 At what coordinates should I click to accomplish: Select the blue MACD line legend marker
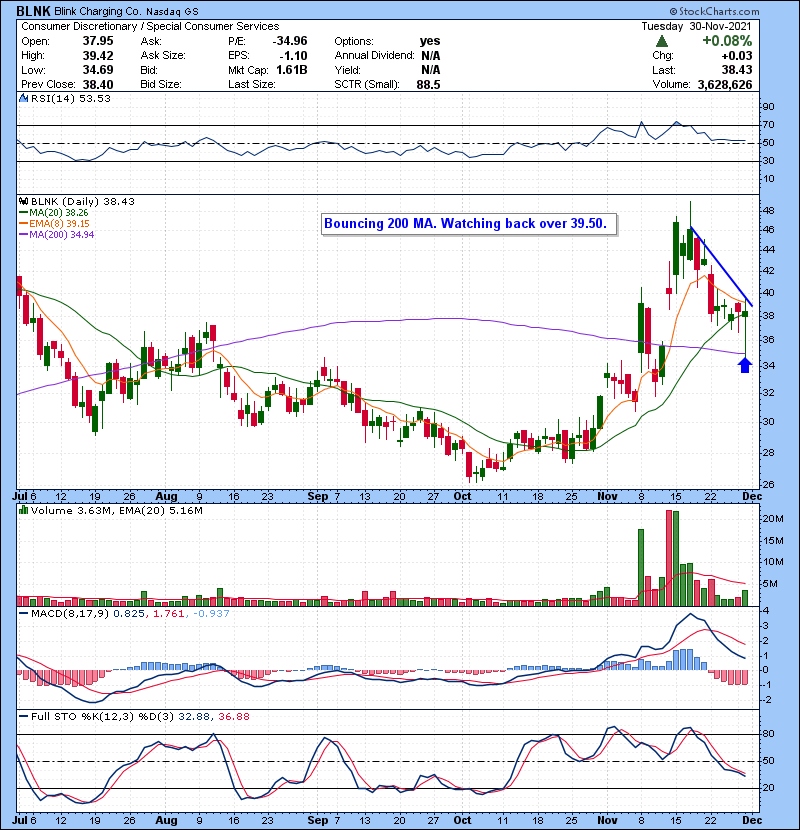point(23,614)
